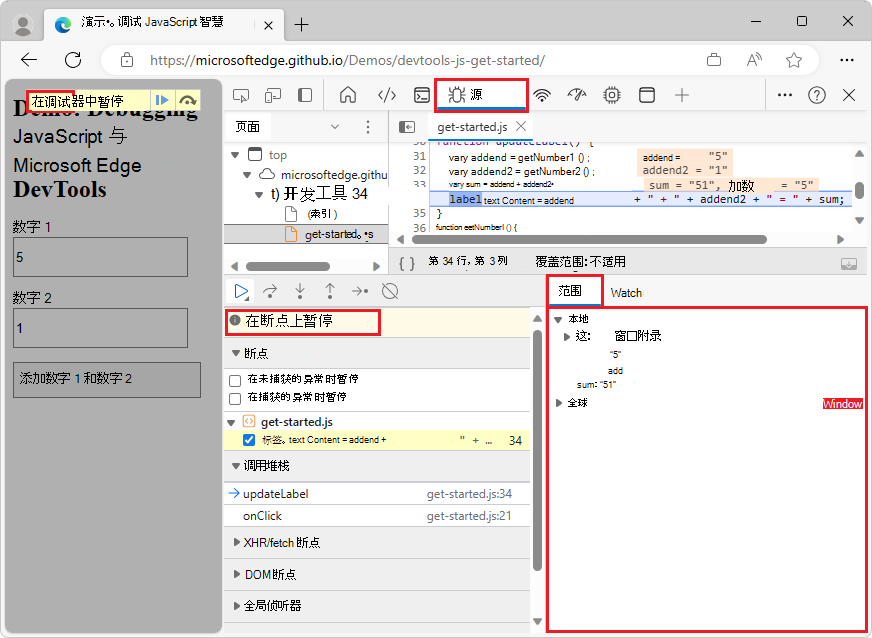The width and height of the screenshot is (872, 638).
Task: Open navigator more options vertical dots
Action: tap(368, 127)
